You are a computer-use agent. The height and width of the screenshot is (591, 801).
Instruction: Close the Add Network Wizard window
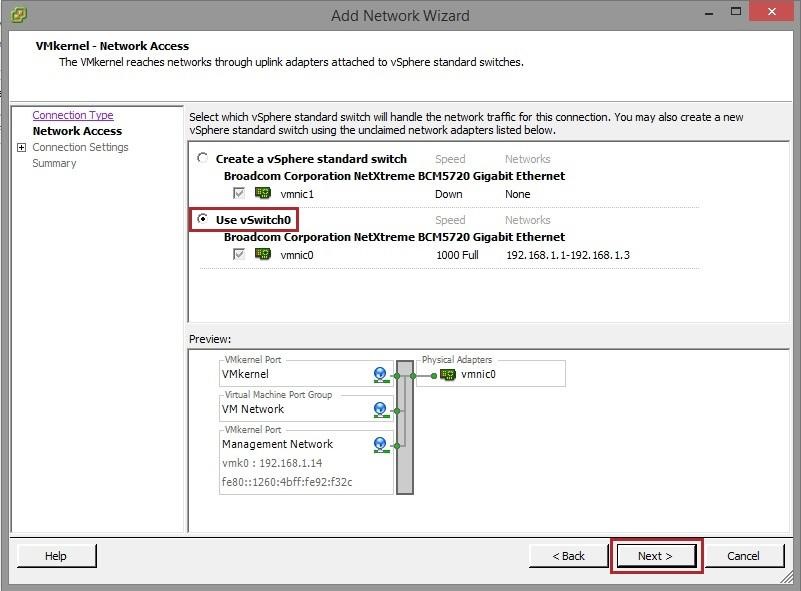coord(772,11)
